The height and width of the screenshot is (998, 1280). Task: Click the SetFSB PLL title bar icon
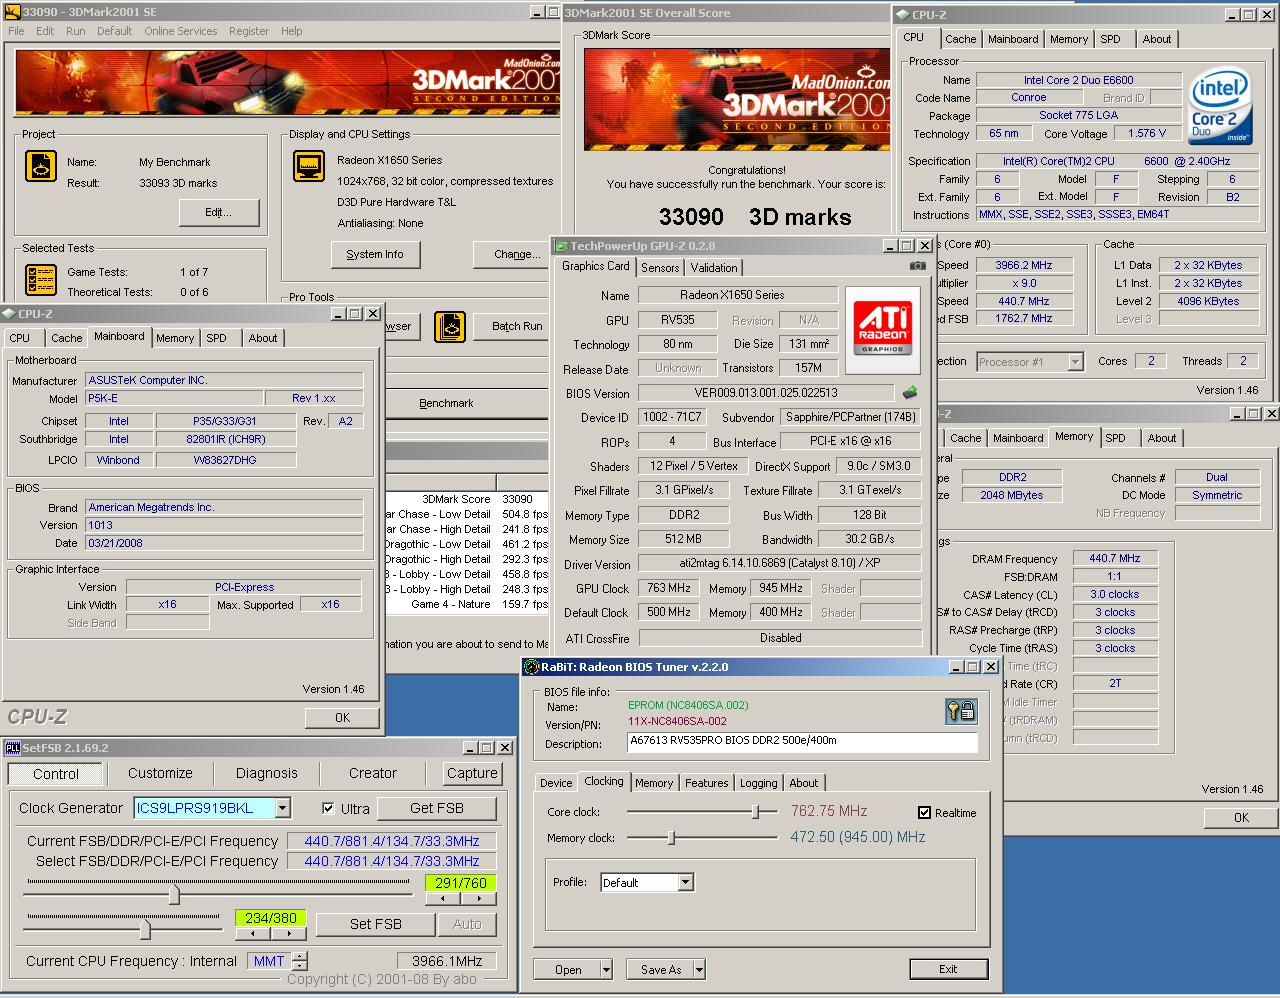coord(13,747)
